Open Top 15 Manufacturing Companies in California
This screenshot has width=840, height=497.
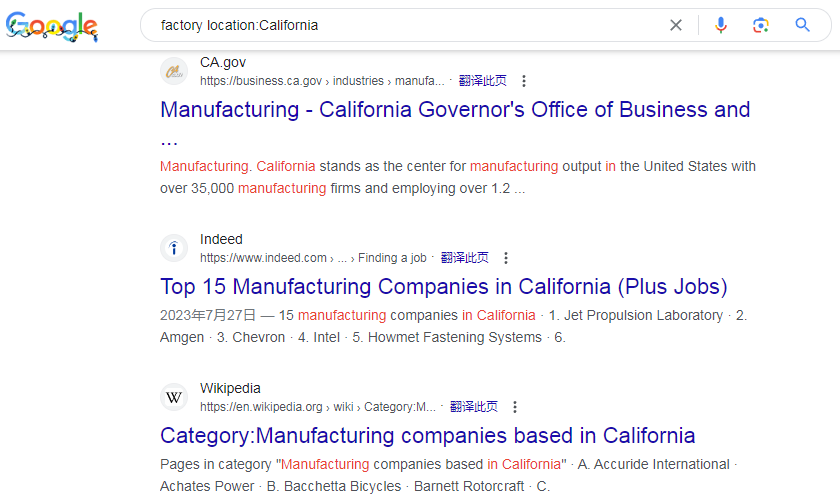(444, 287)
